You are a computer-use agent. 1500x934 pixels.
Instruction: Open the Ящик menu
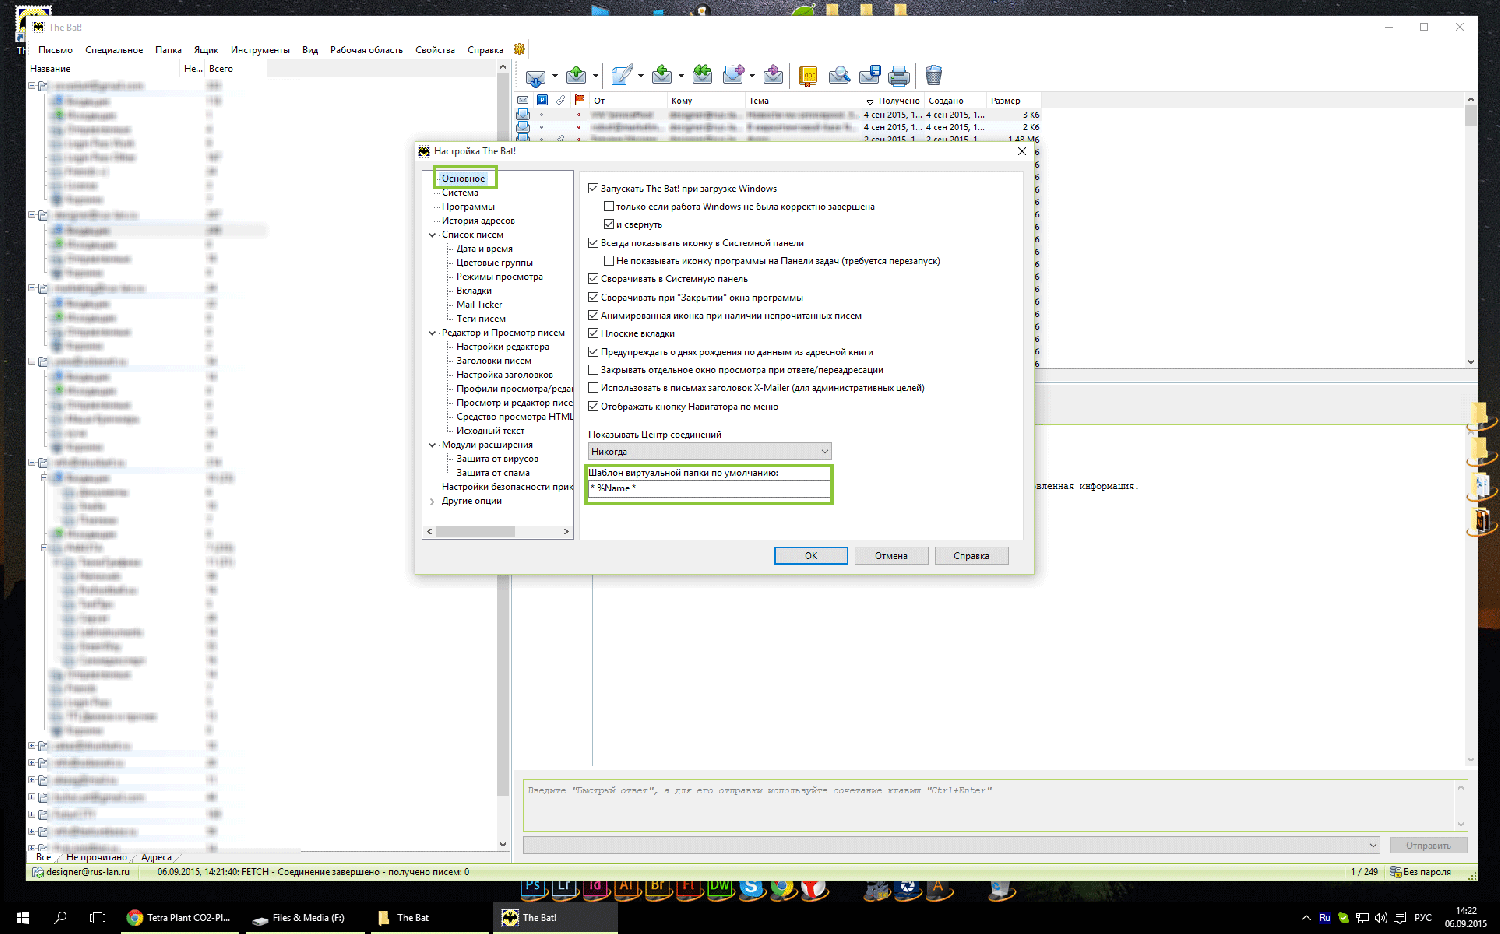pyautogui.click(x=206, y=49)
